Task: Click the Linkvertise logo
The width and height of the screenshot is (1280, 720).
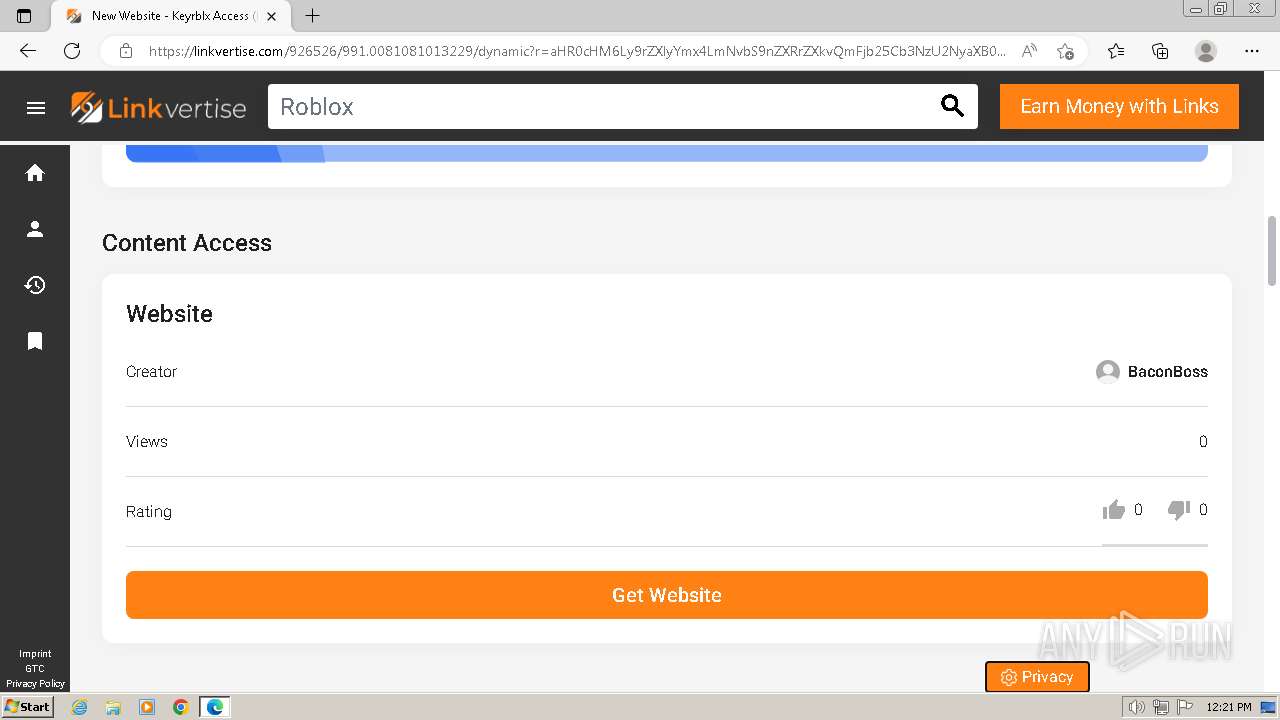Action: 158,108
